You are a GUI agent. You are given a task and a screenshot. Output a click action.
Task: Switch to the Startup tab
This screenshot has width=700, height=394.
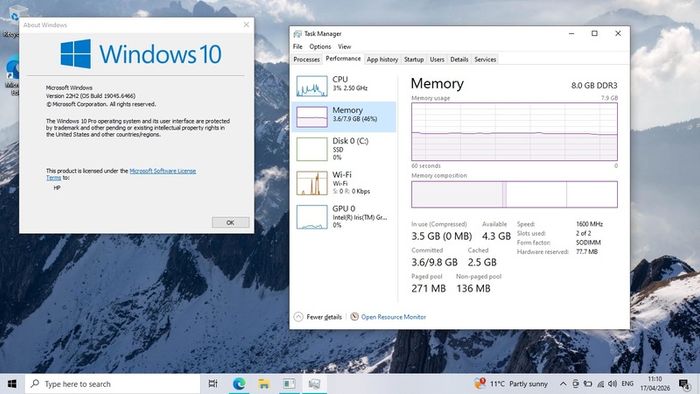414,59
